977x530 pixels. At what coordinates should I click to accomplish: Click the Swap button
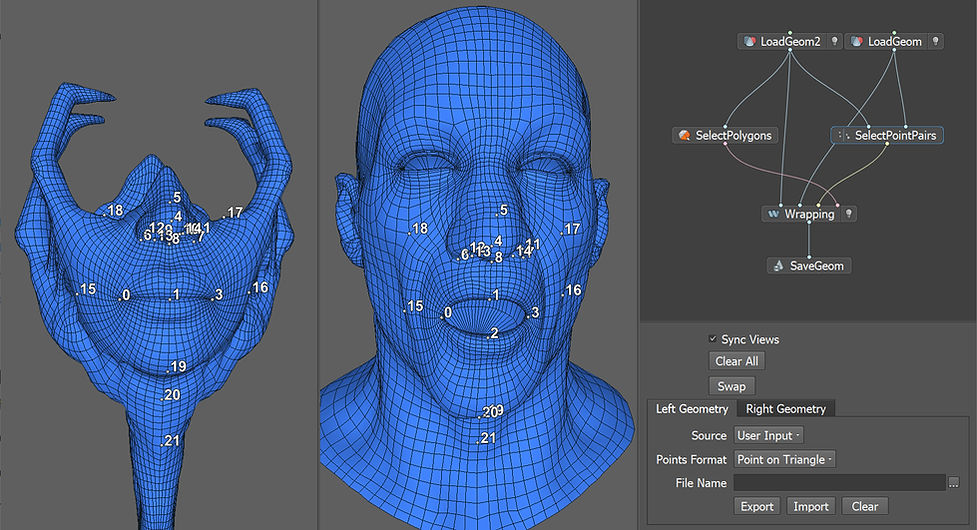(731, 386)
